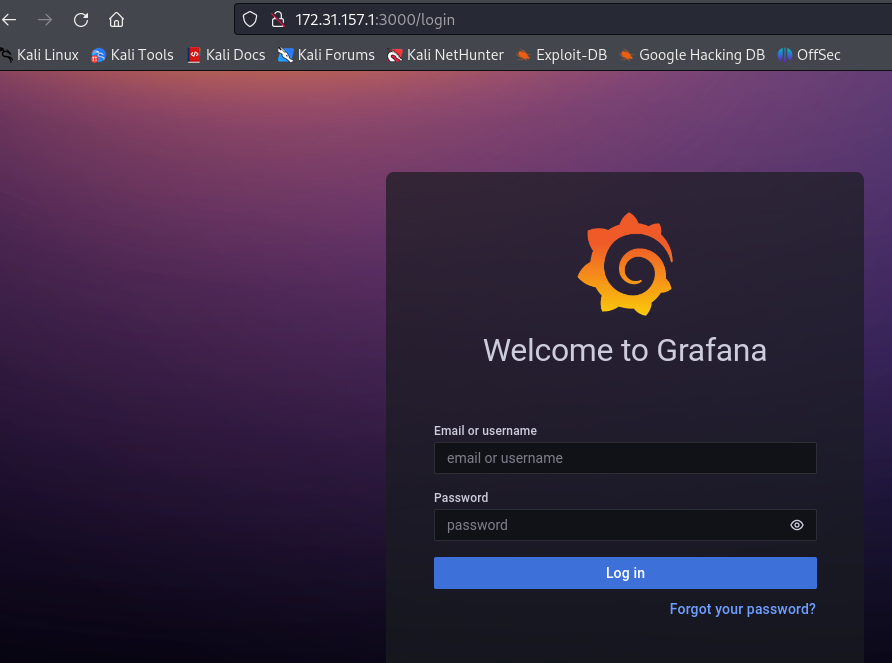
Task: Open the tracking protection shield icon
Action: coord(251,20)
